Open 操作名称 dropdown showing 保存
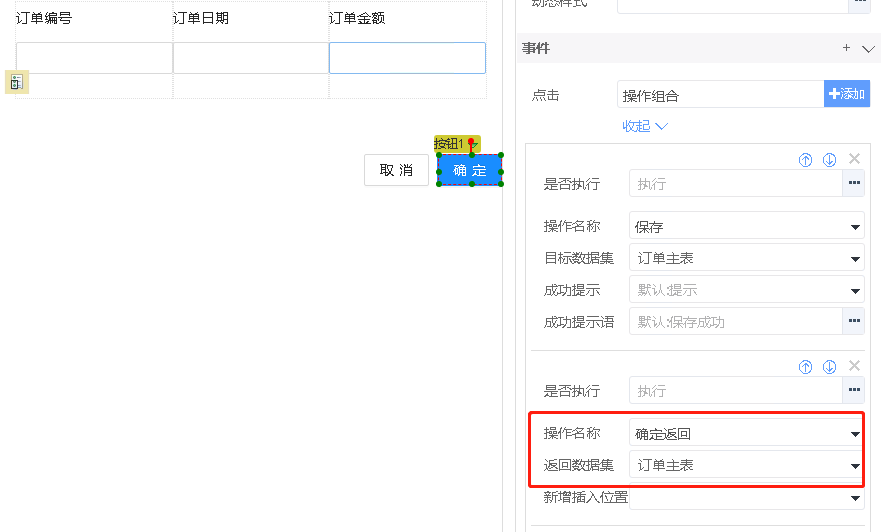The height and width of the screenshot is (532, 881). (747, 226)
